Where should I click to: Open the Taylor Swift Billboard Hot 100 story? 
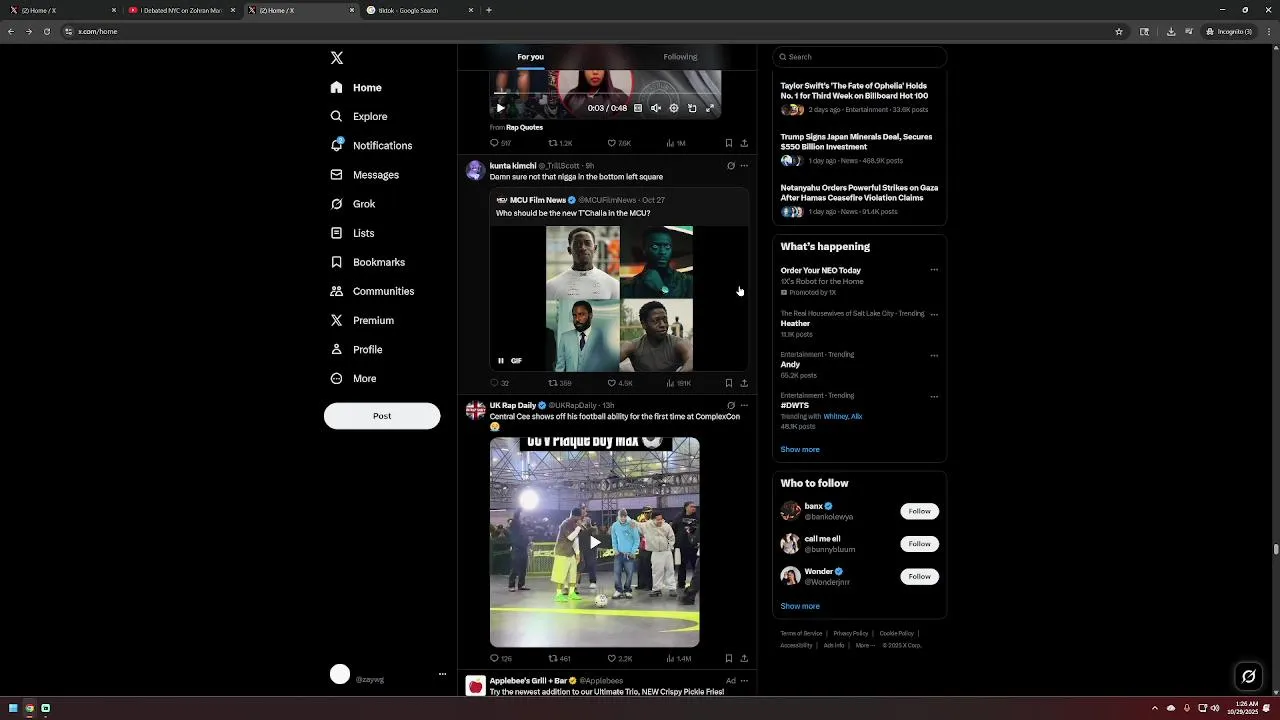pos(859,98)
